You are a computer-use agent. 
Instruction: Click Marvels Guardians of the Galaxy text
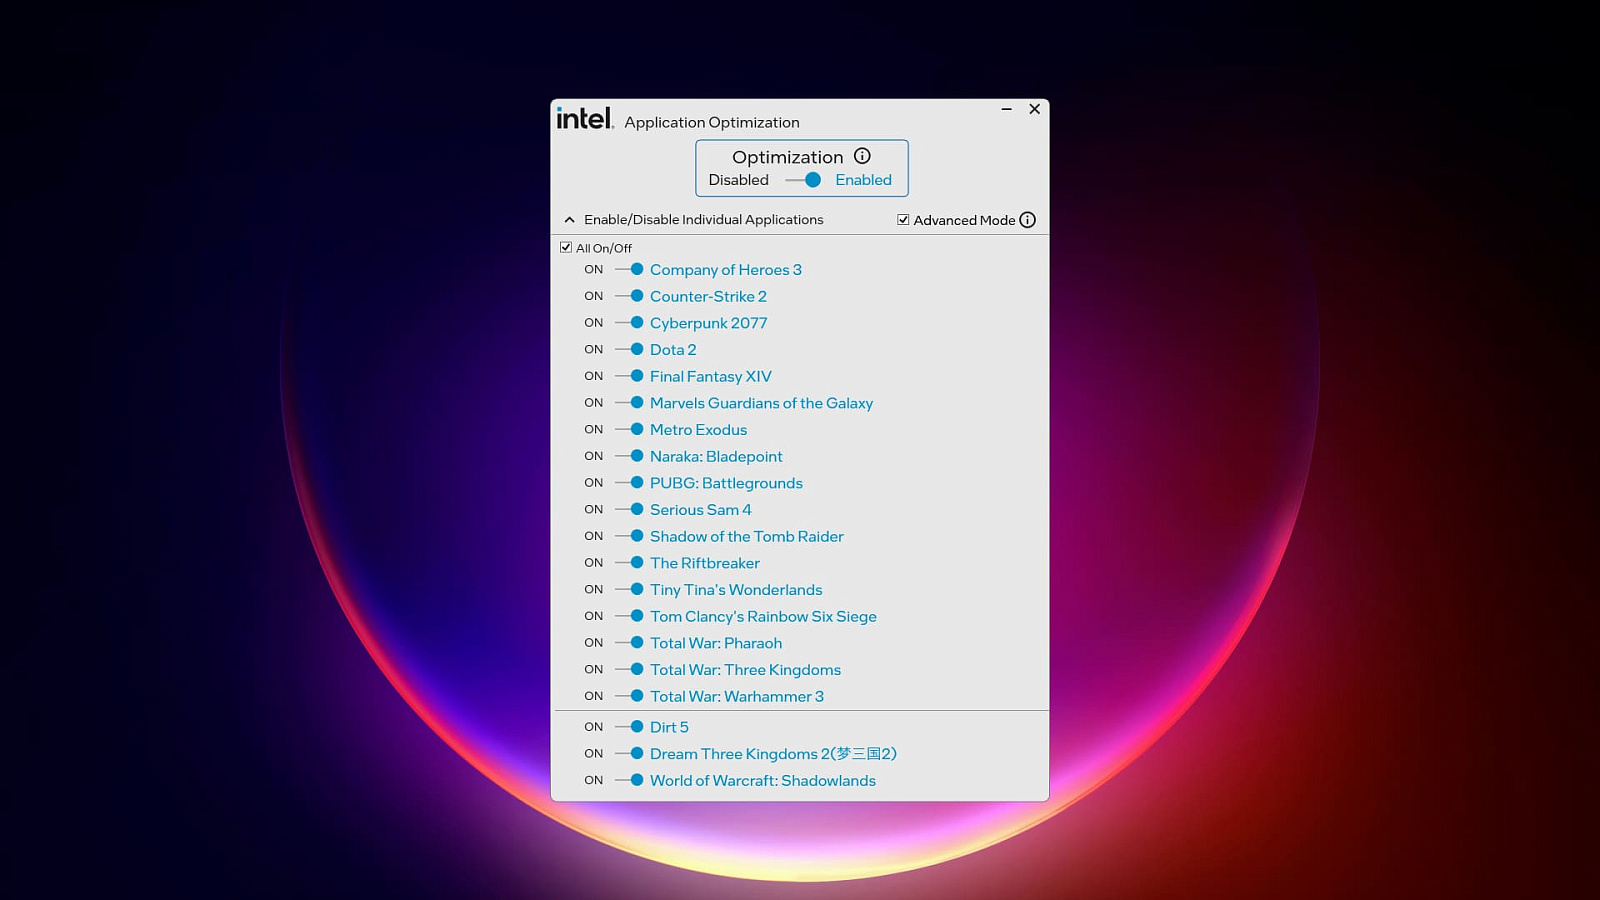point(761,403)
